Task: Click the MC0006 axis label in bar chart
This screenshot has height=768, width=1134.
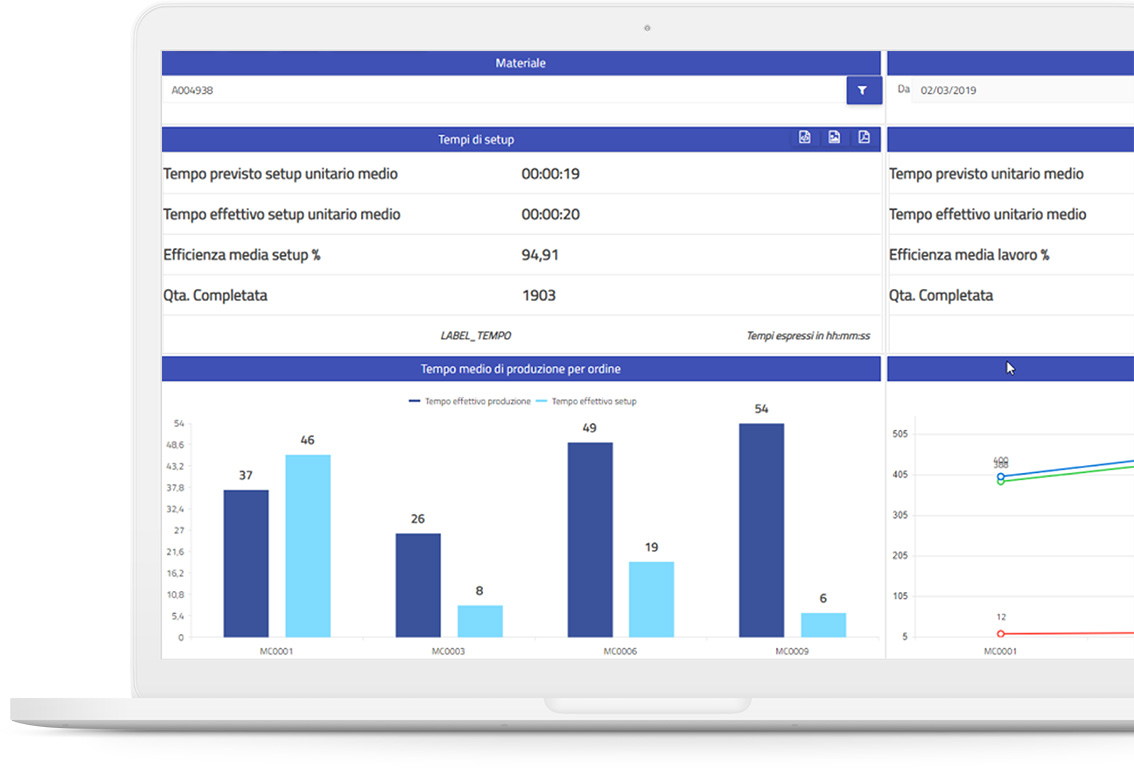Action: tap(621, 651)
